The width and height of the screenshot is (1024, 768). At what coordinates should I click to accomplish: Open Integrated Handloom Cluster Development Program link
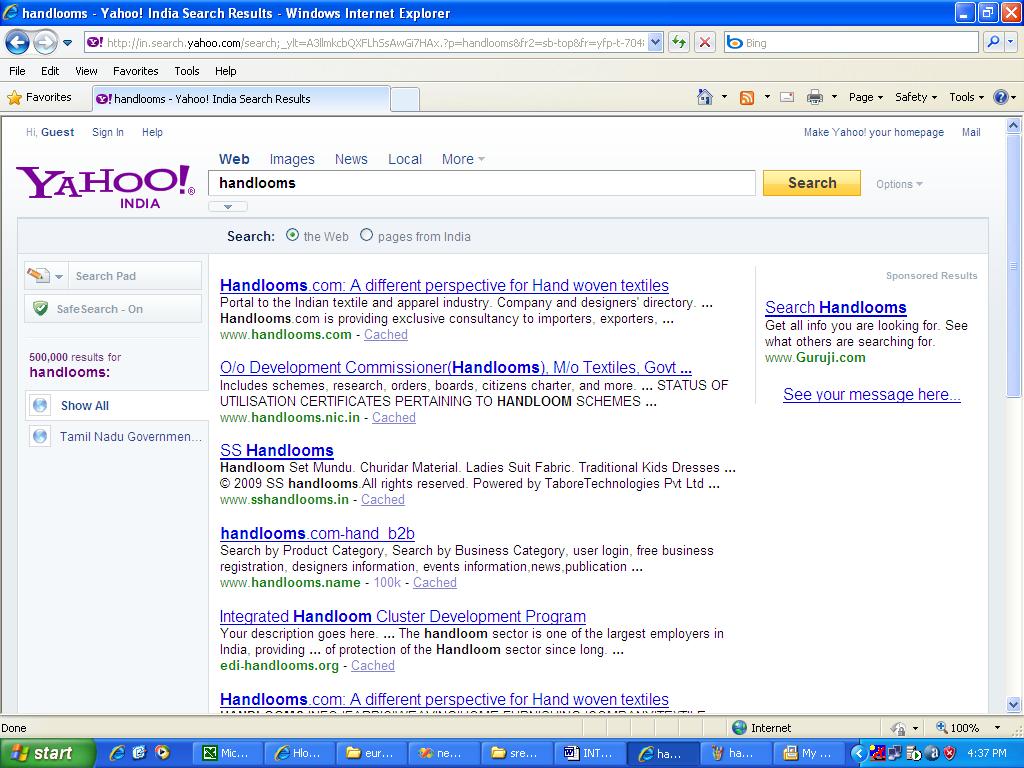pos(402,616)
